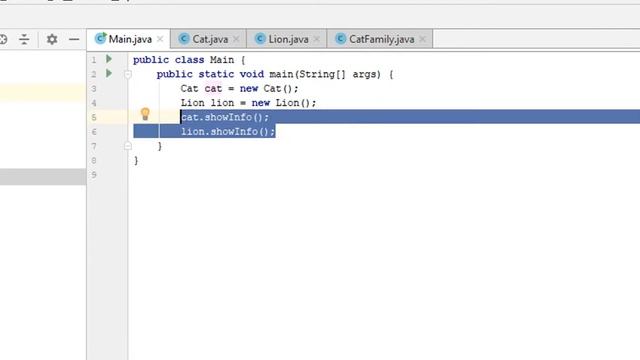Screen dimensions: 640x360
Task: Close the Lion.java tab
Action: (316, 39)
